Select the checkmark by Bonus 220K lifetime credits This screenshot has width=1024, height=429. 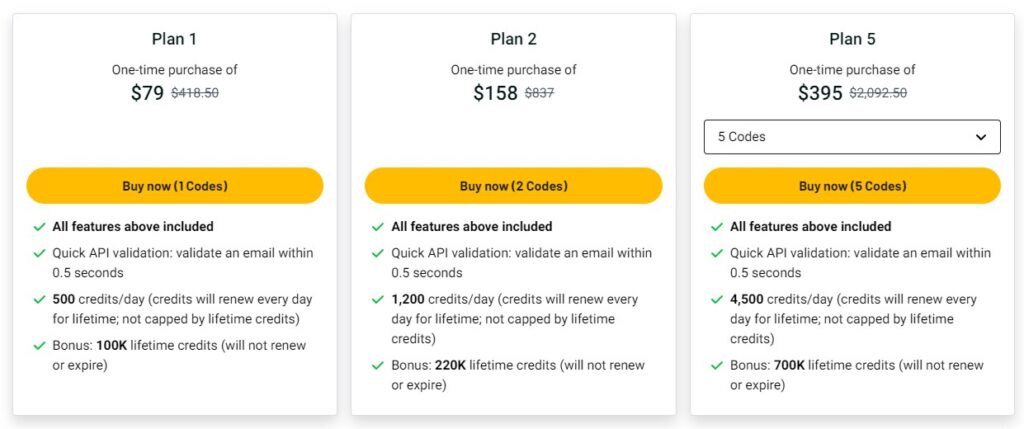coord(377,365)
